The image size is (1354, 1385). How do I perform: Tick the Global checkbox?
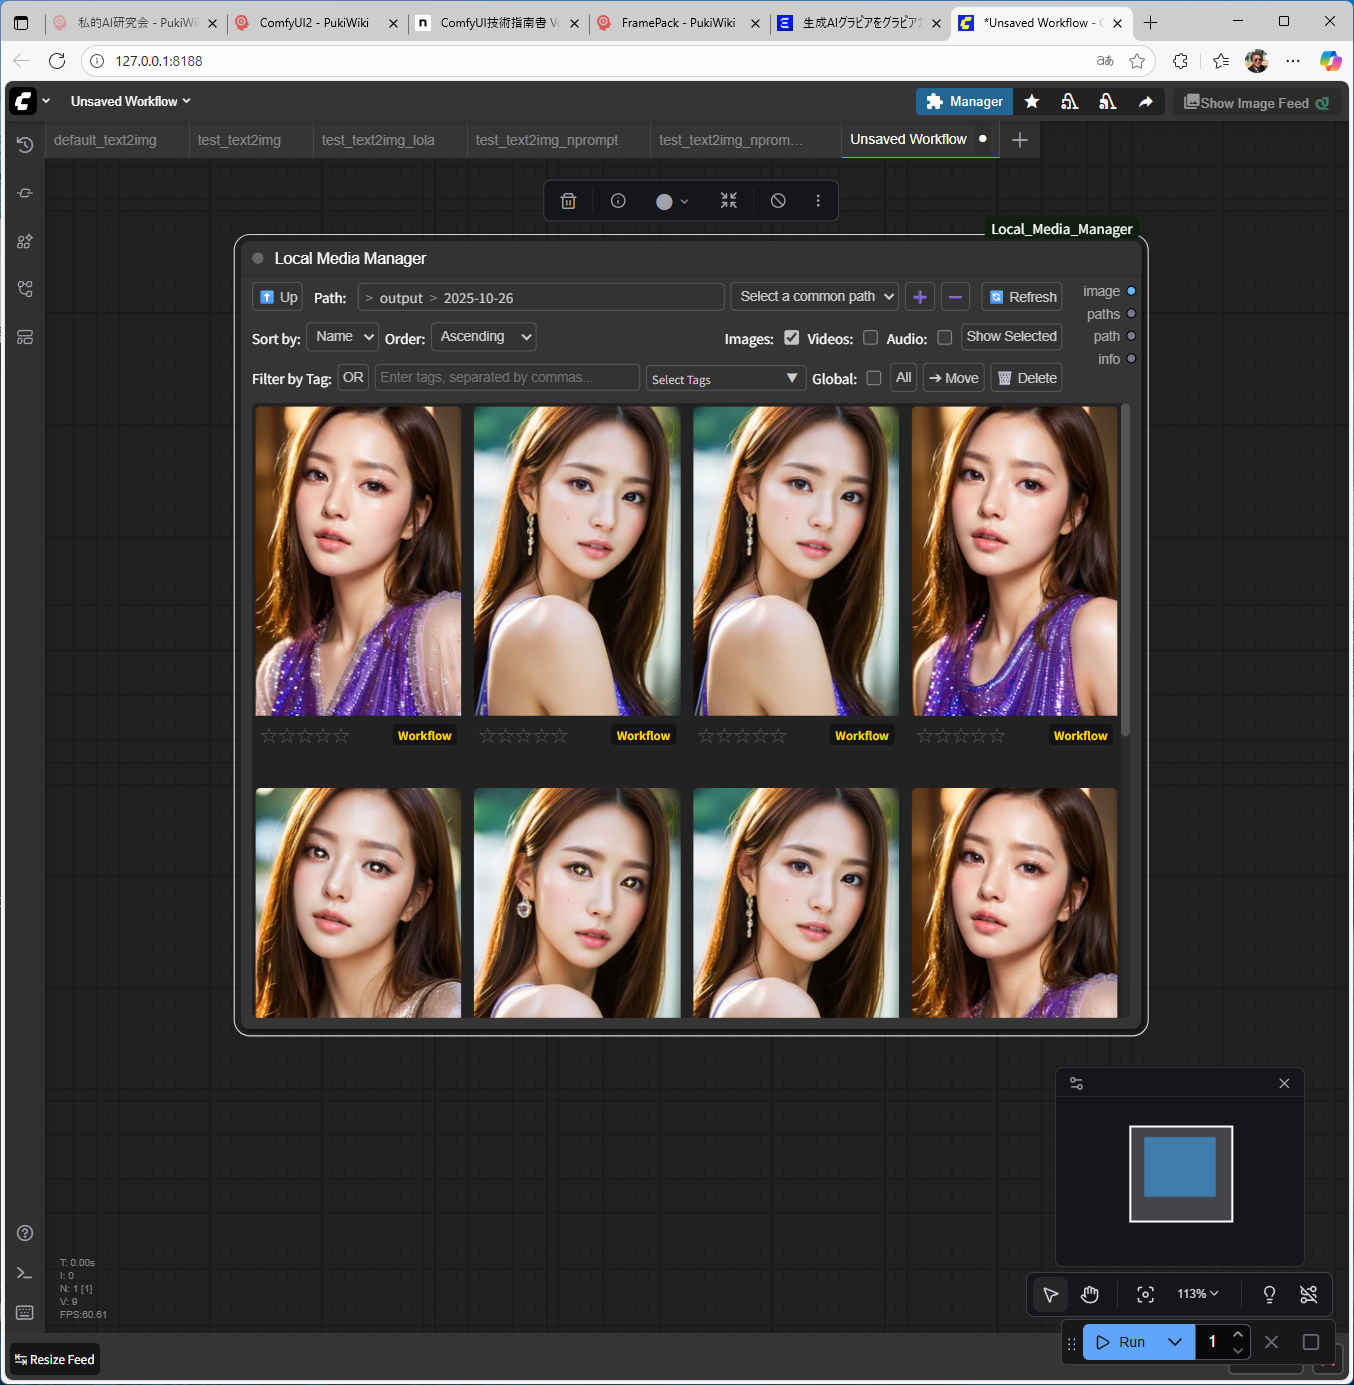874,378
